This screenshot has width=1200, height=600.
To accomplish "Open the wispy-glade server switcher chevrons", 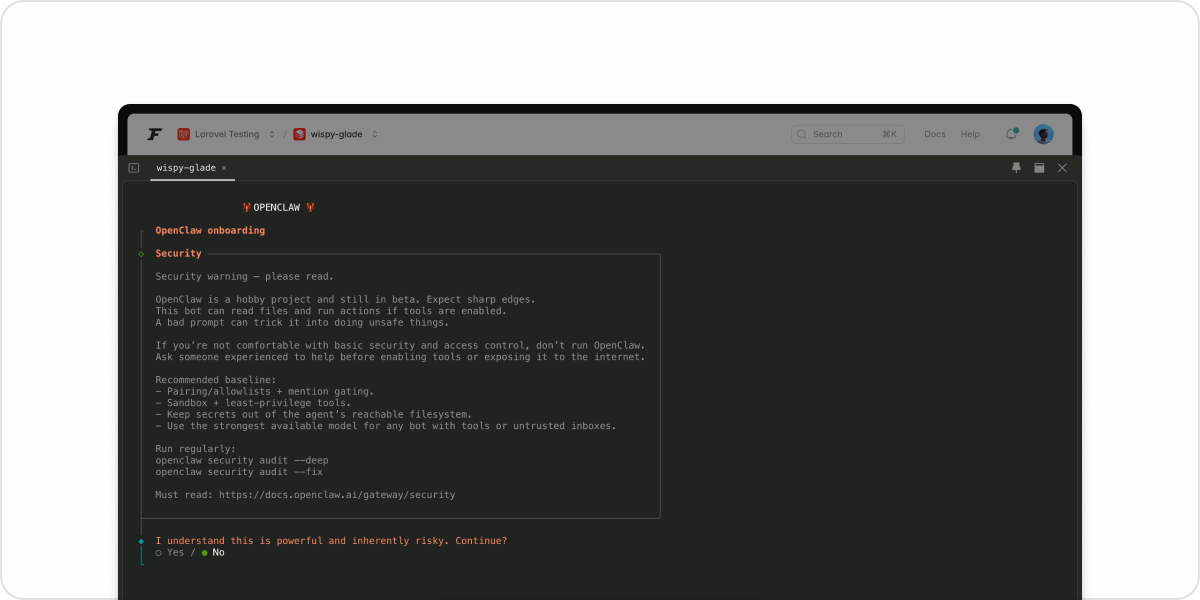I will 375,134.
